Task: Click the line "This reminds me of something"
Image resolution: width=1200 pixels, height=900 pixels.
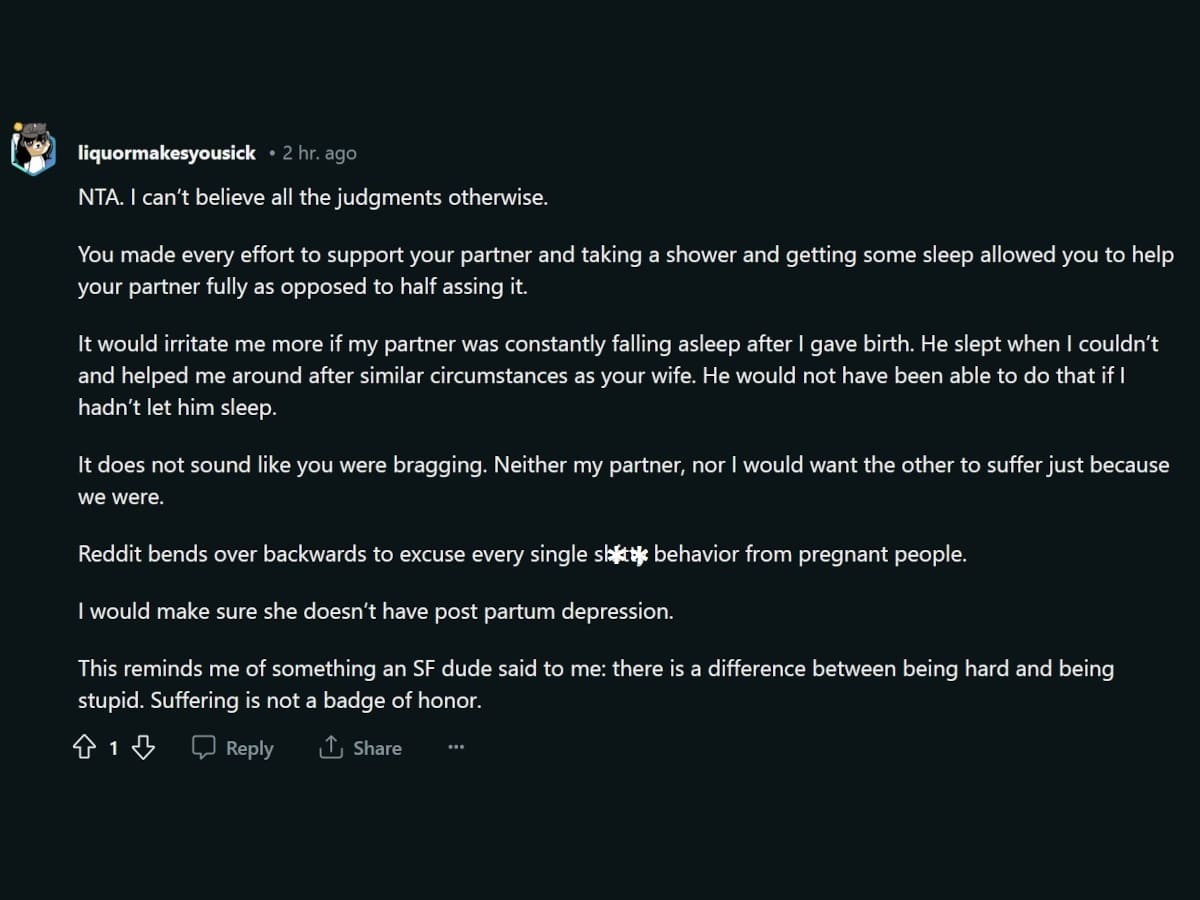Action: tap(596, 669)
